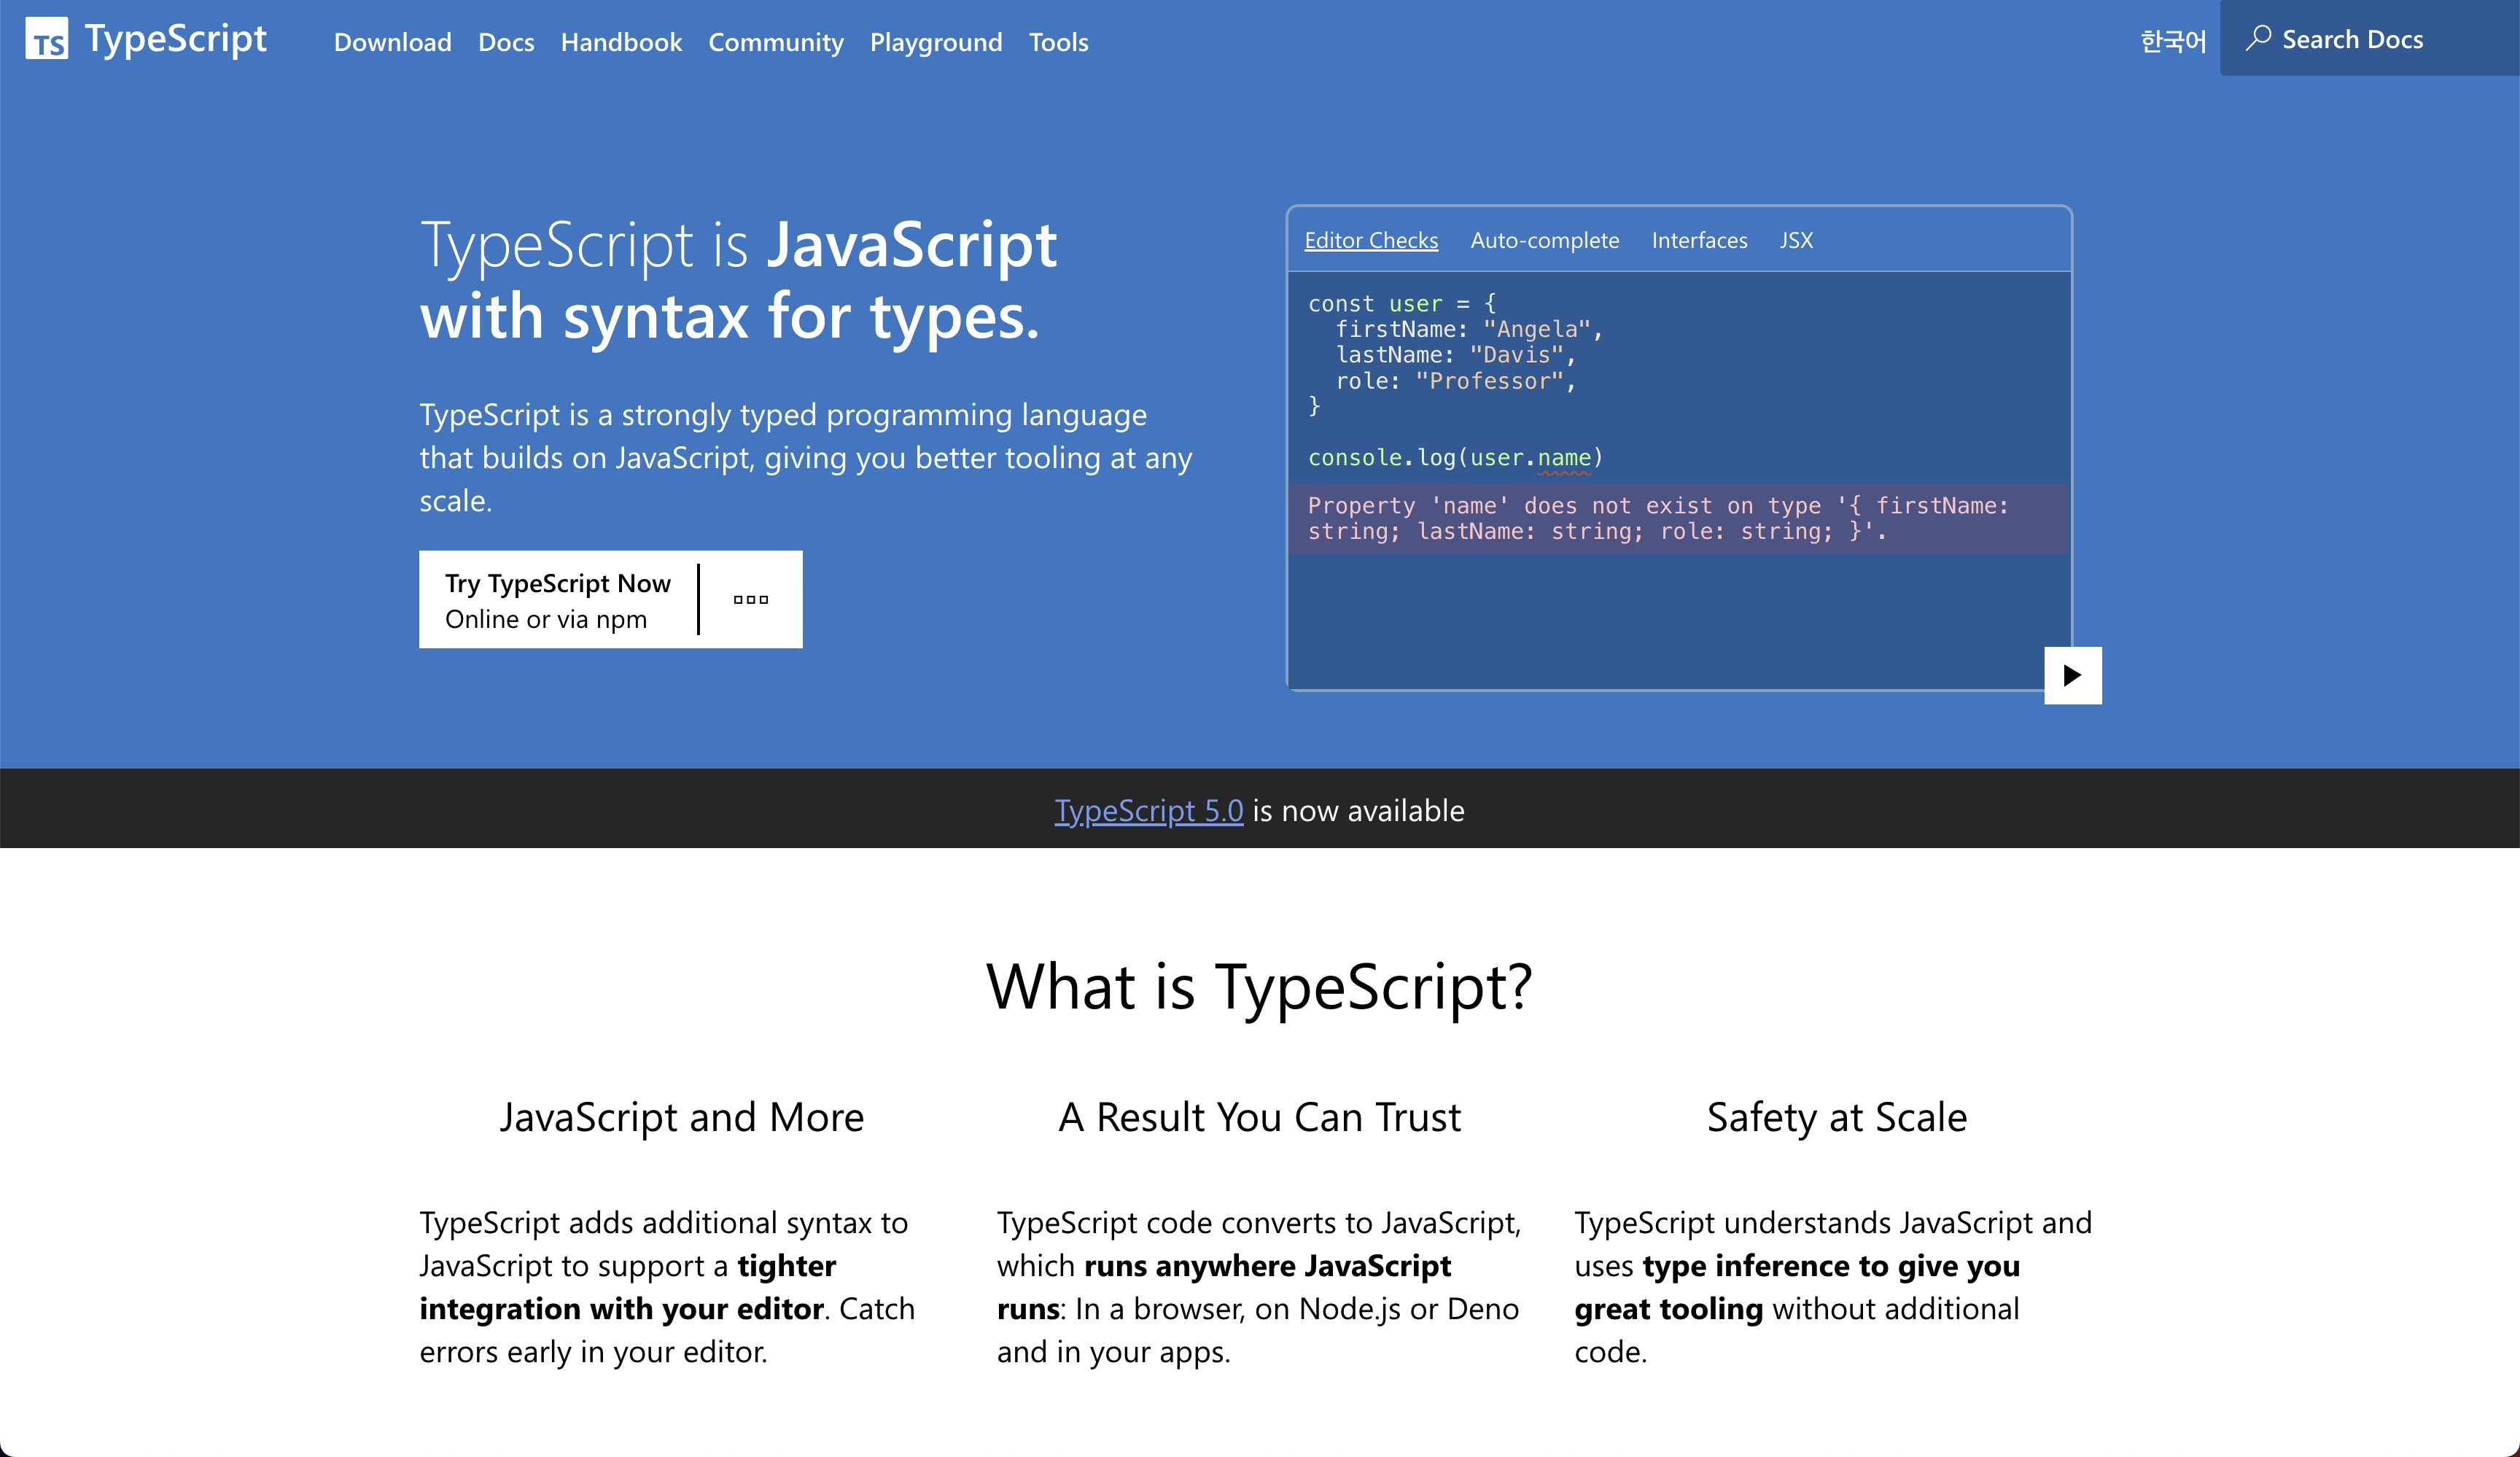Focus the Search Docs field

click(x=2370, y=38)
